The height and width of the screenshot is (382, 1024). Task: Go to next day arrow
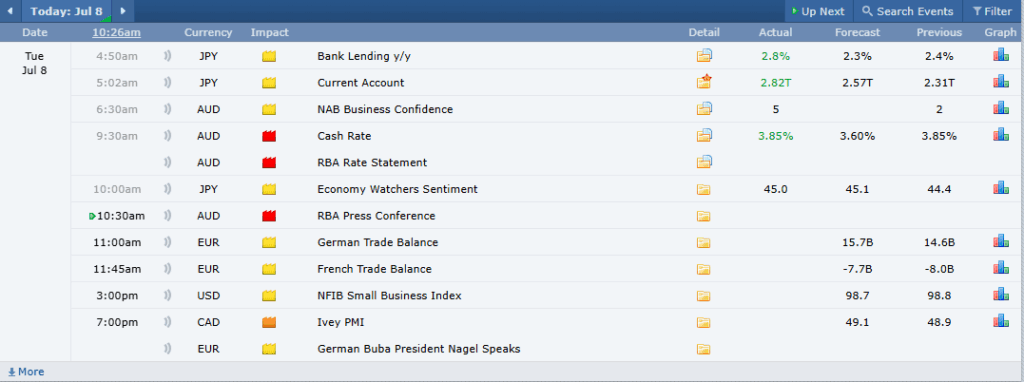pos(123,11)
